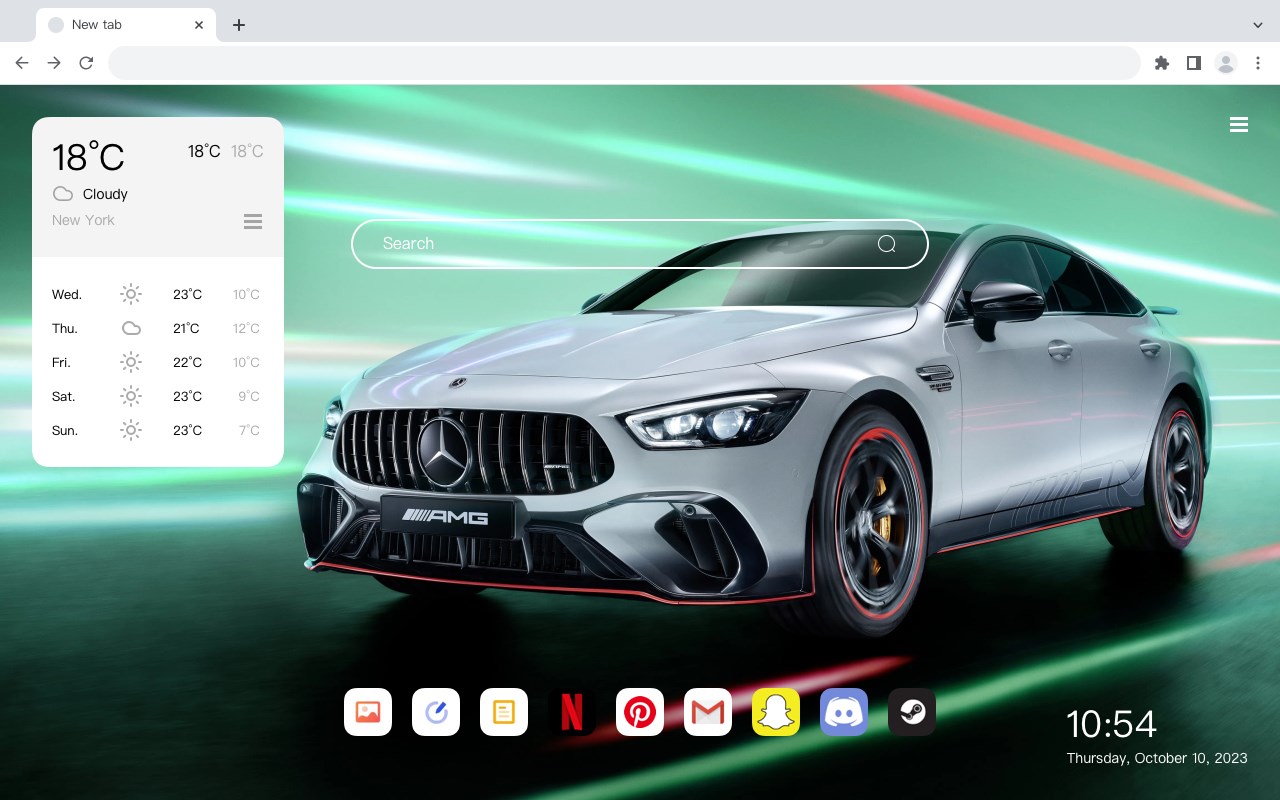1280x800 pixels.
Task: Click the Fri. forecast row label
Action: (61, 363)
